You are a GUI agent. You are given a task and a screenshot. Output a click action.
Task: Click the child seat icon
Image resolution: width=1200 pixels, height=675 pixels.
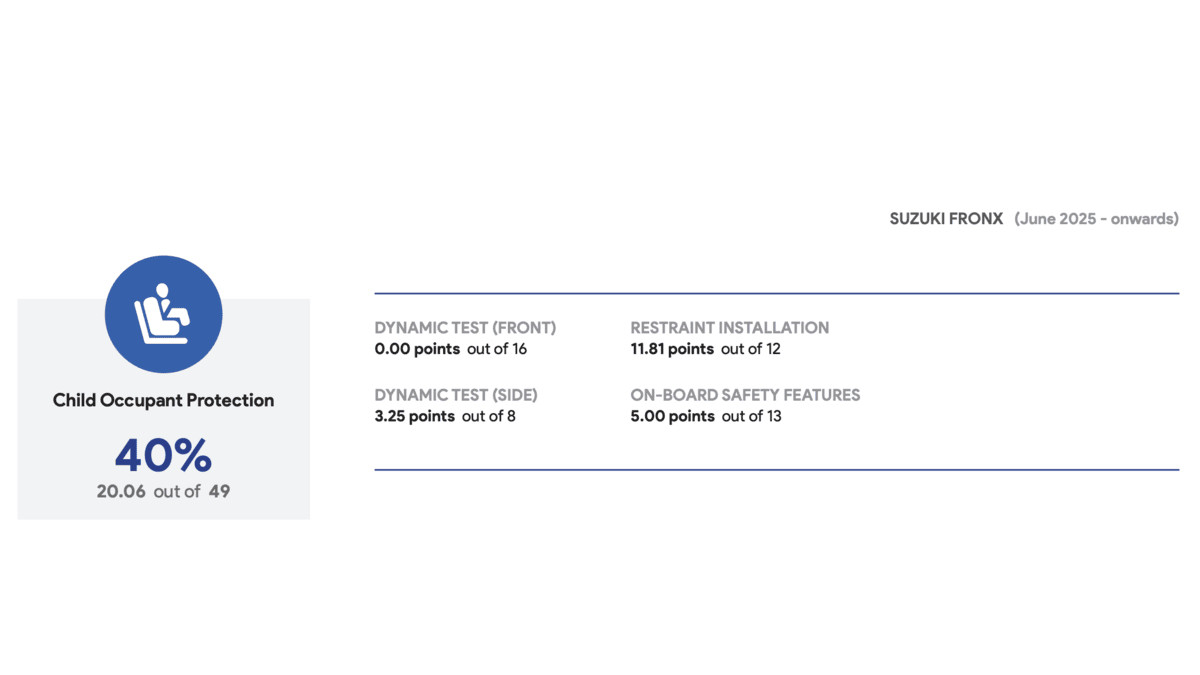(163, 314)
